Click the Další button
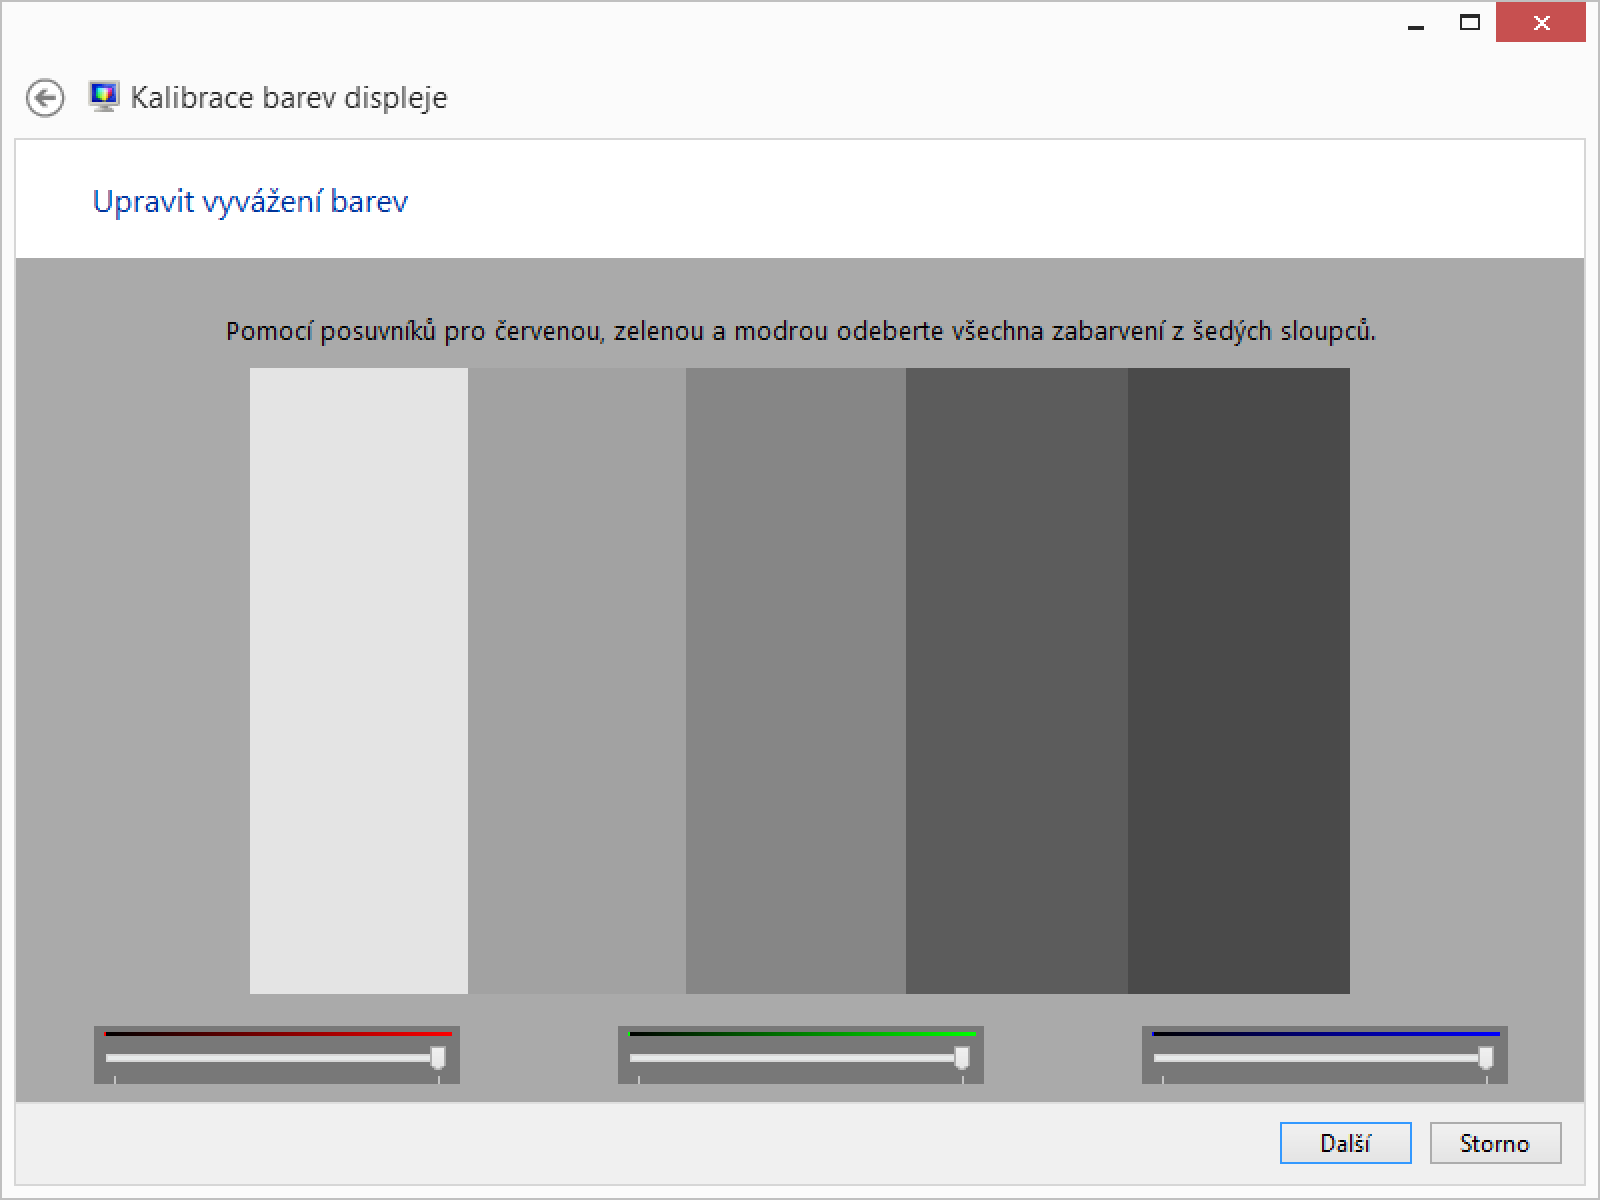This screenshot has height=1200, width=1600. coord(1345,1143)
